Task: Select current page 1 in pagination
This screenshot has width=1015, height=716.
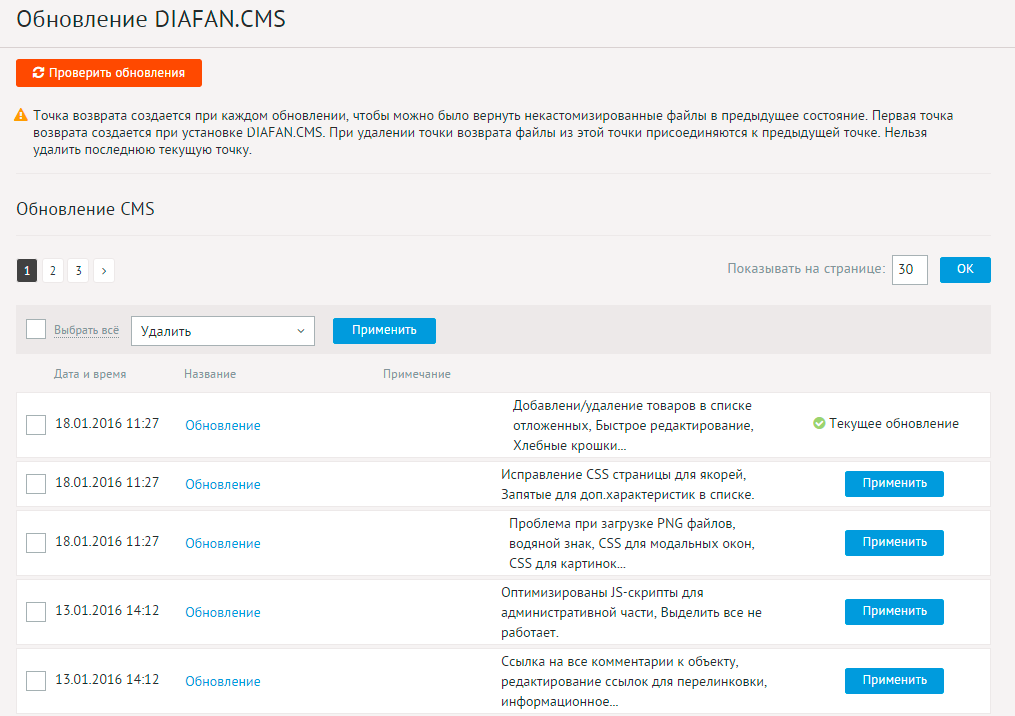Action: click(x=27, y=271)
